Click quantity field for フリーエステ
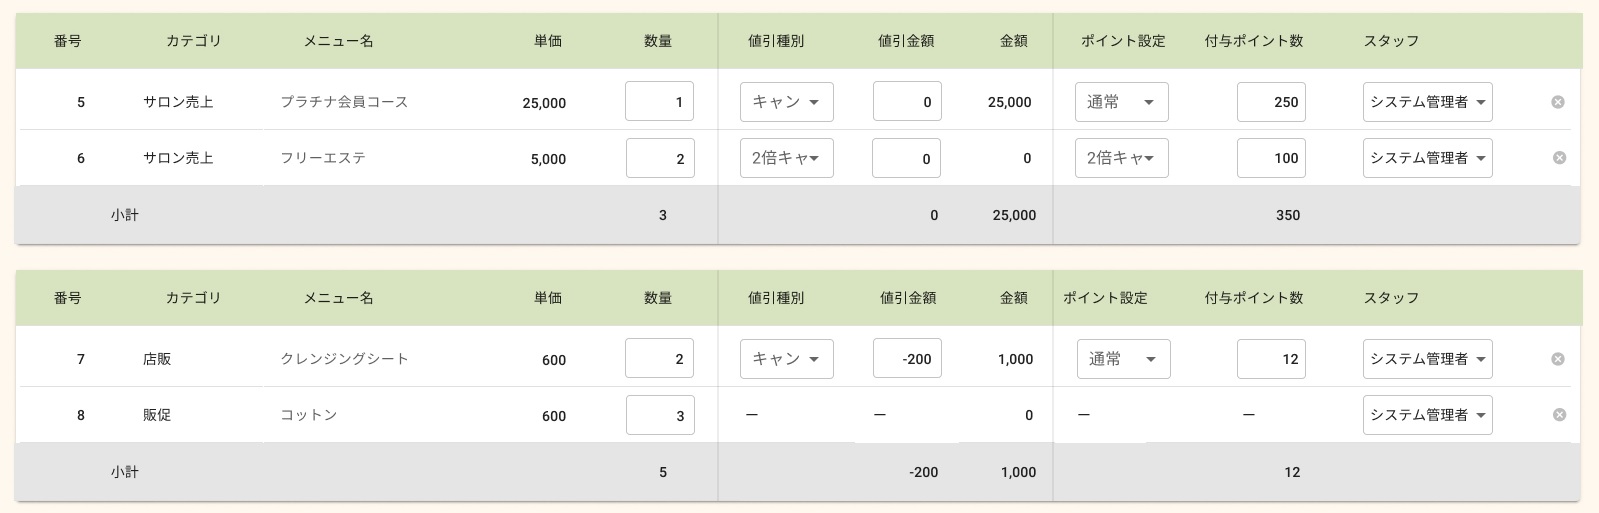Viewport: 1599px width, 513px height. coord(659,158)
